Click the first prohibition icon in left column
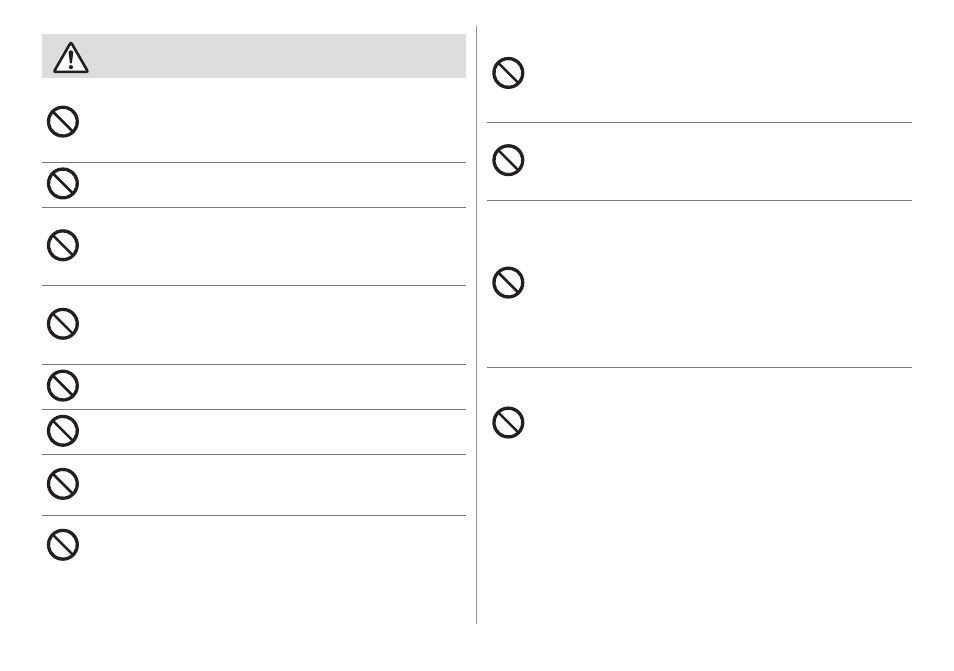 pos(63,122)
